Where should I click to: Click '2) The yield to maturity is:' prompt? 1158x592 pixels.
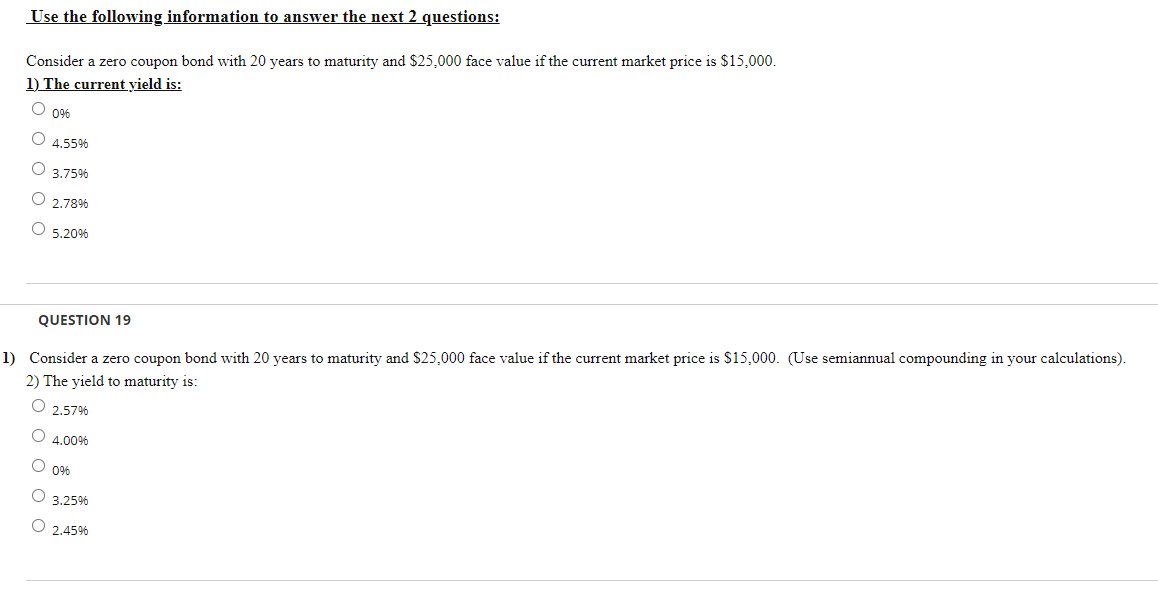click(112, 382)
